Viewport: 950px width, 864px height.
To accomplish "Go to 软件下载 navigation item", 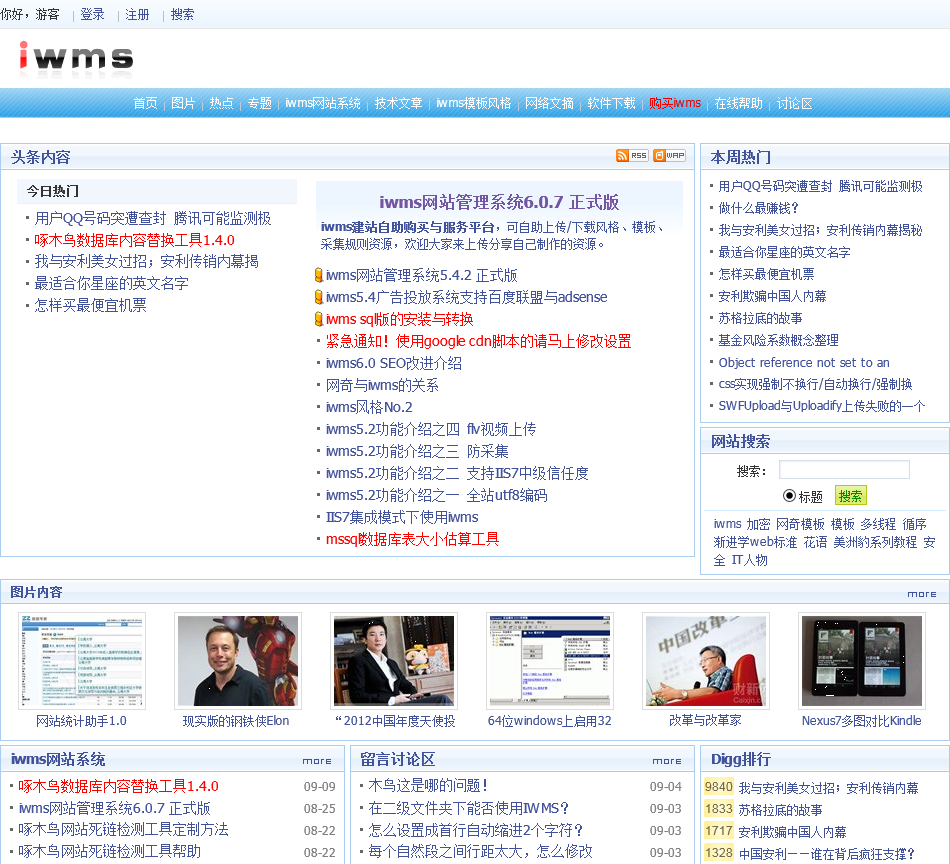I will pyautogui.click(x=611, y=104).
